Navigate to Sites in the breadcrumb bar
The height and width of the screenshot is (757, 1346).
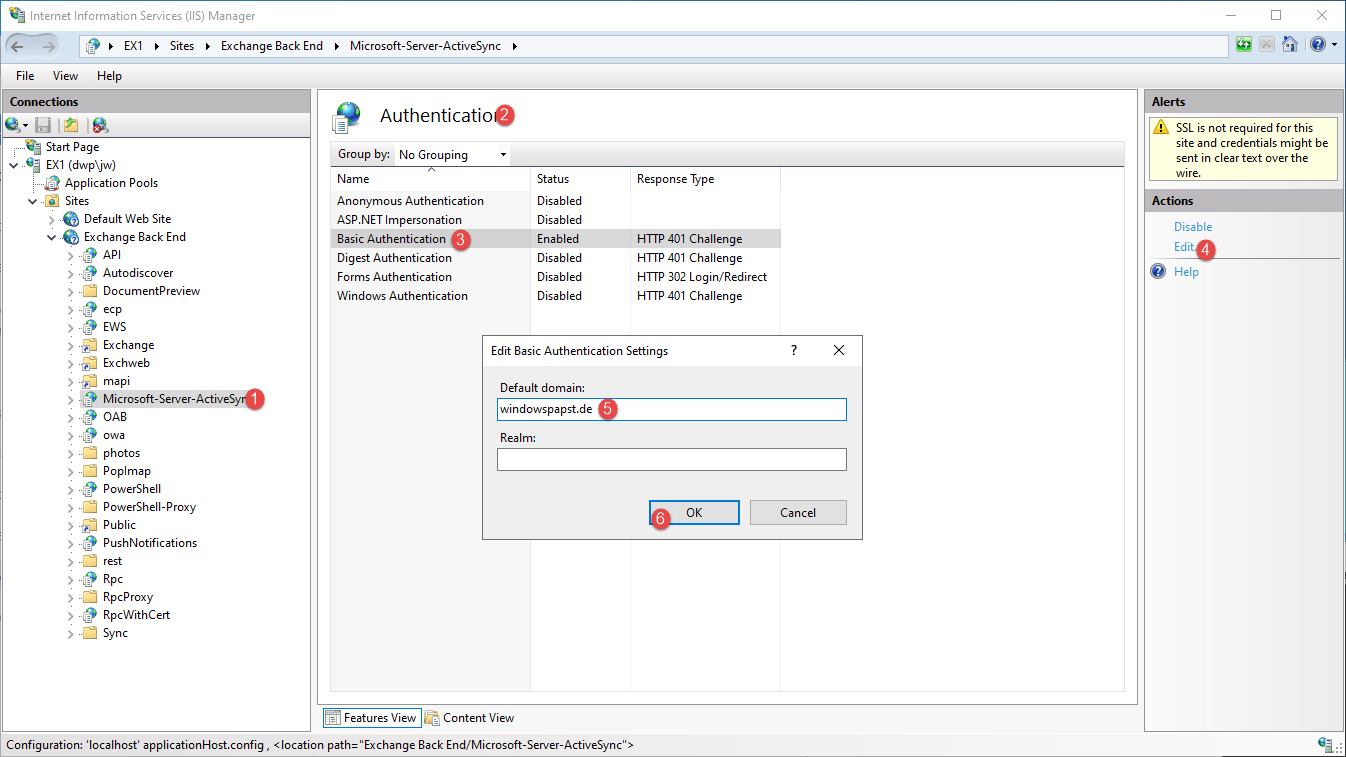tap(182, 45)
